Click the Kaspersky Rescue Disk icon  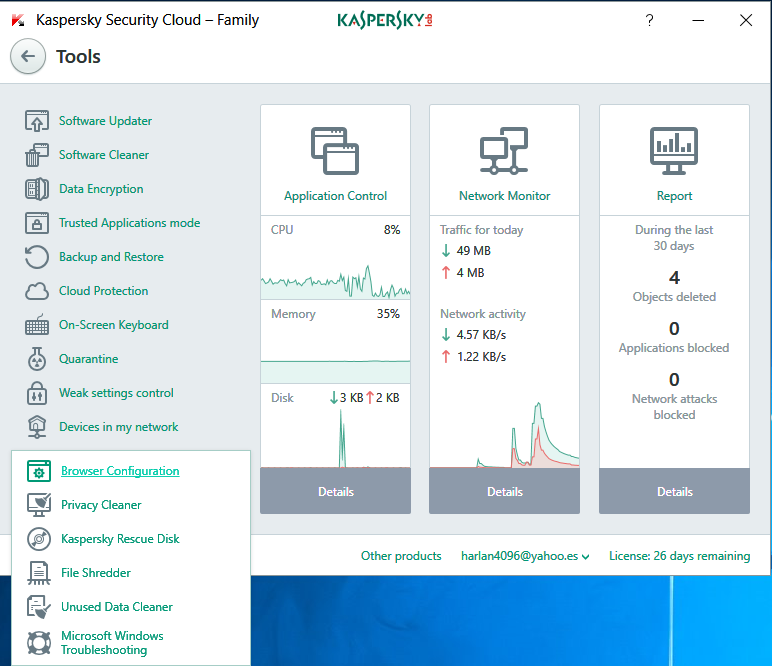click(x=39, y=539)
